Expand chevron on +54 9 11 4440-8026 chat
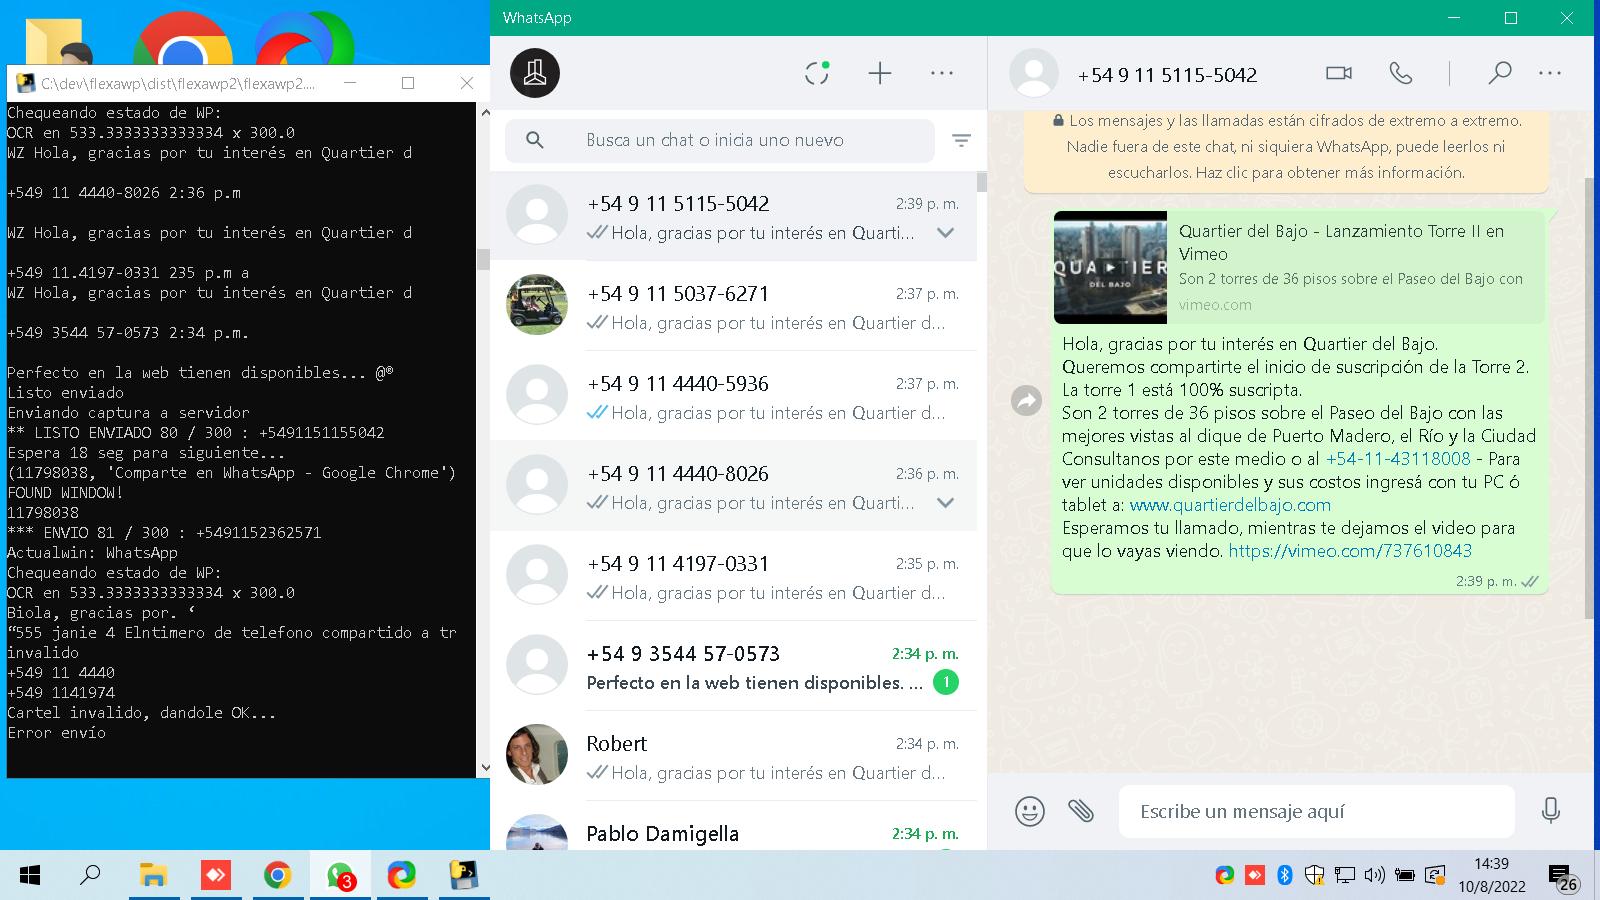Viewport: 1600px width, 900px height. click(945, 503)
